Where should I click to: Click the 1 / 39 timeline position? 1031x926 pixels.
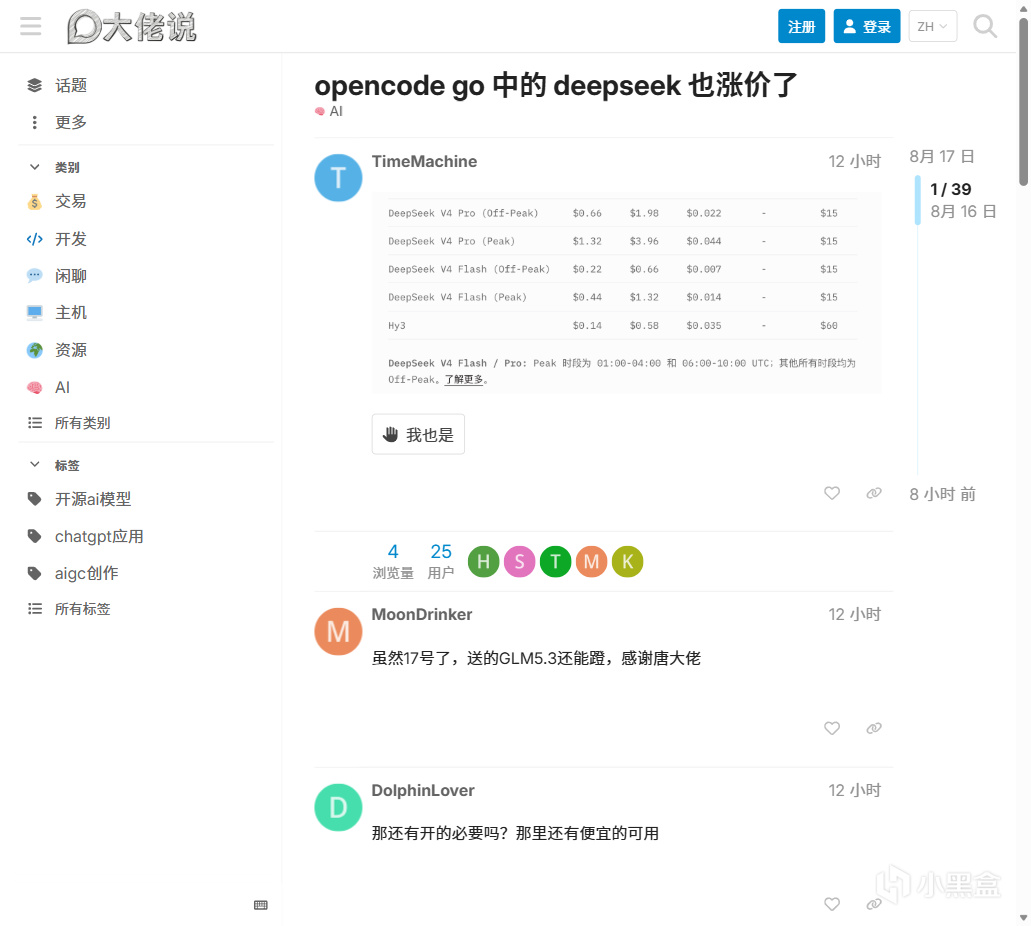(950, 189)
